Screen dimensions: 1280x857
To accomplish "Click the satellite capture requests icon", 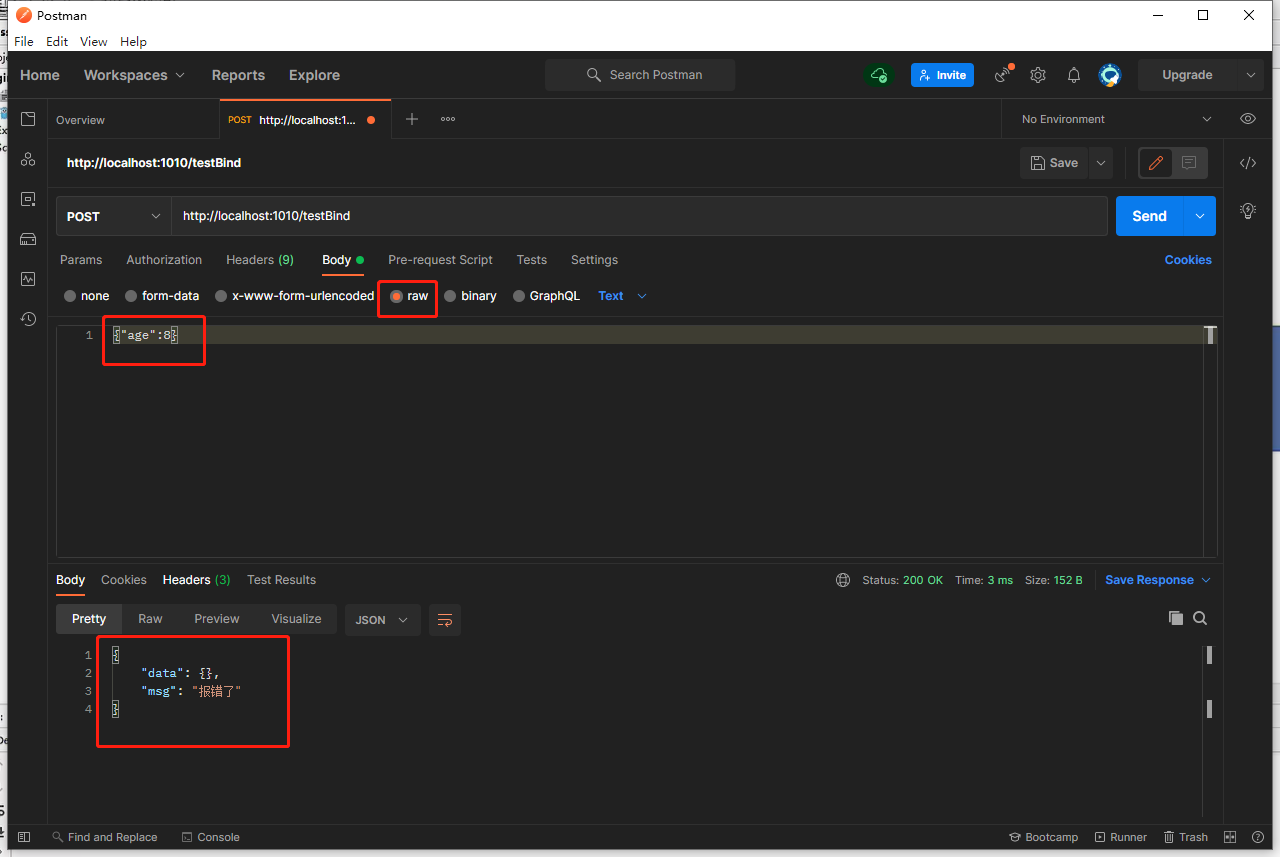I will click(x=1003, y=75).
